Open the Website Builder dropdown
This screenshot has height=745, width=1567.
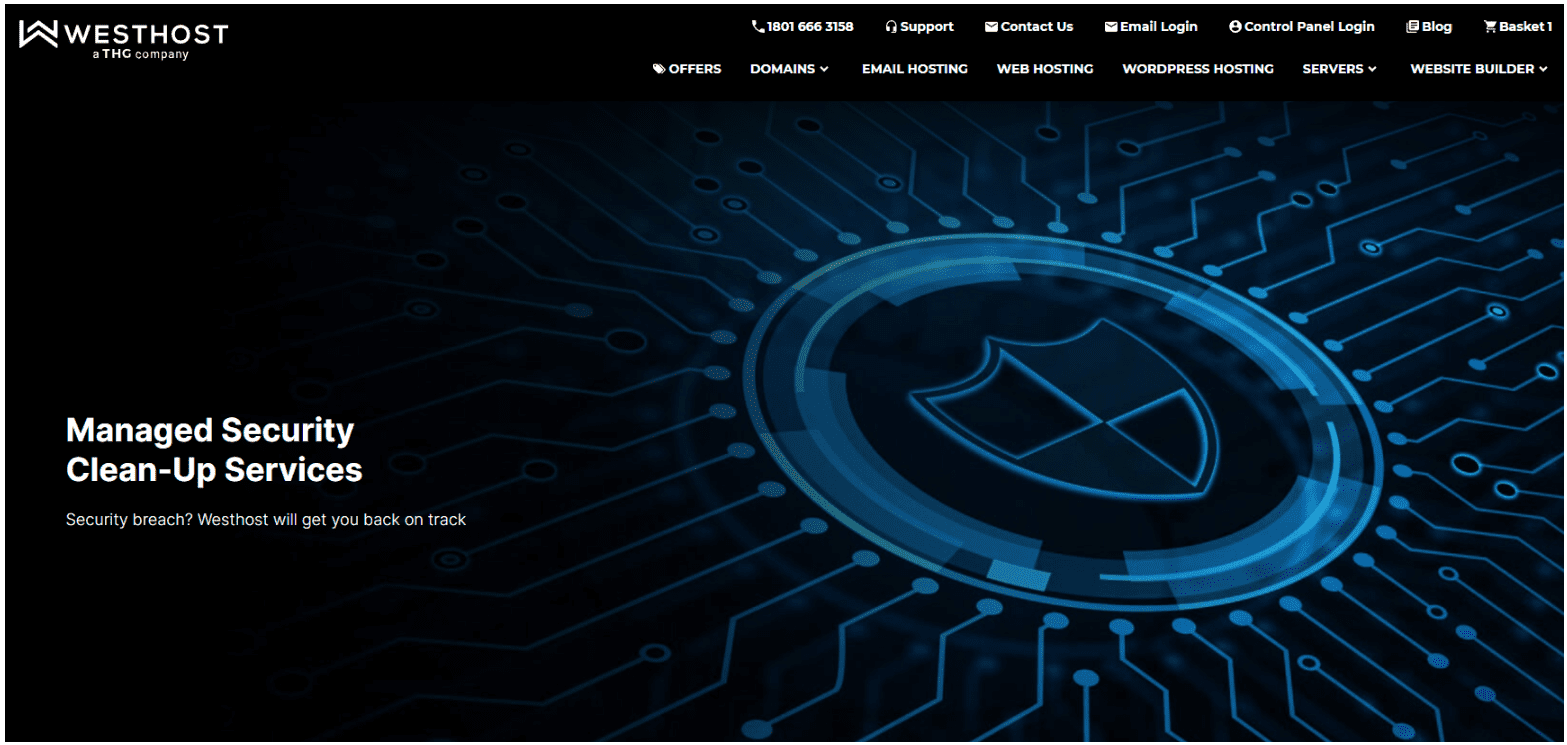1478,69
